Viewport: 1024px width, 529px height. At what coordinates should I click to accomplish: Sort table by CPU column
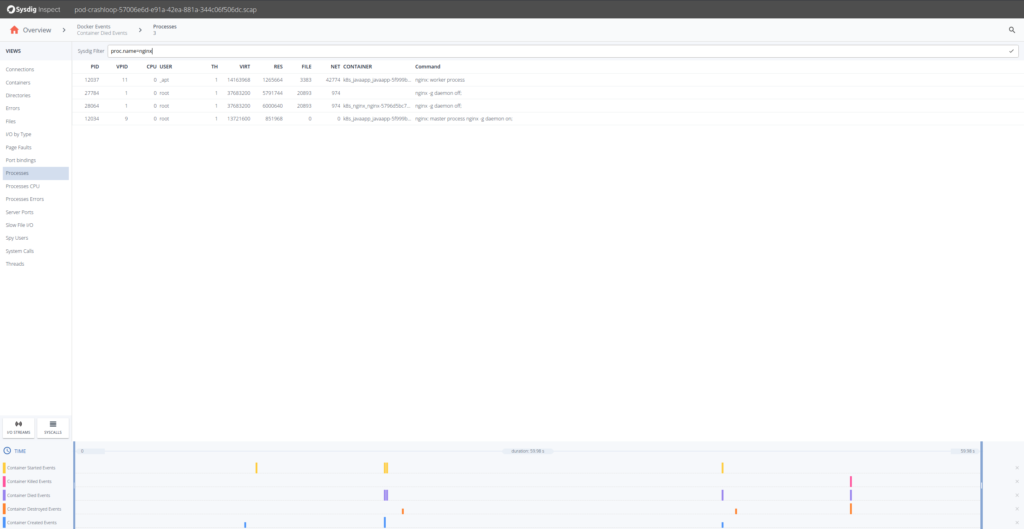152,67
